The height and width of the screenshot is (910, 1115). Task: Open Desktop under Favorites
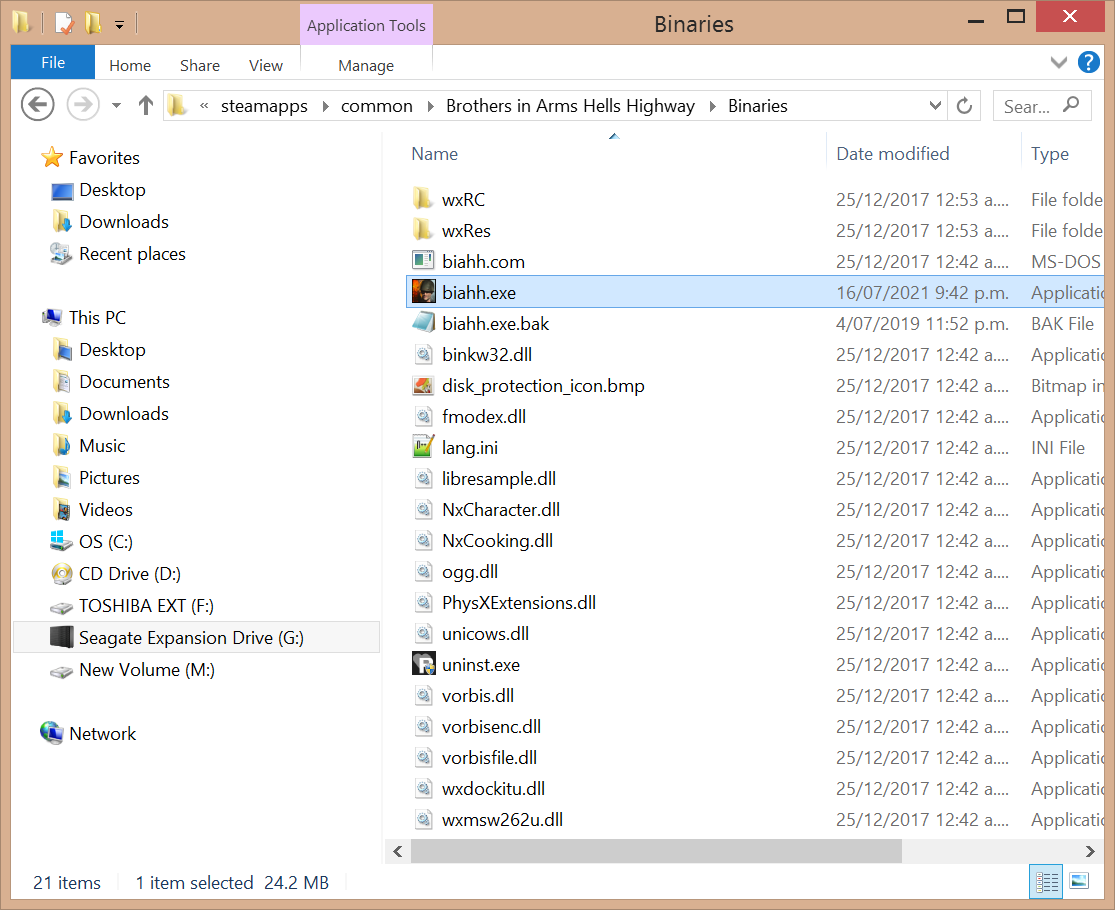(x=112, y=190)
